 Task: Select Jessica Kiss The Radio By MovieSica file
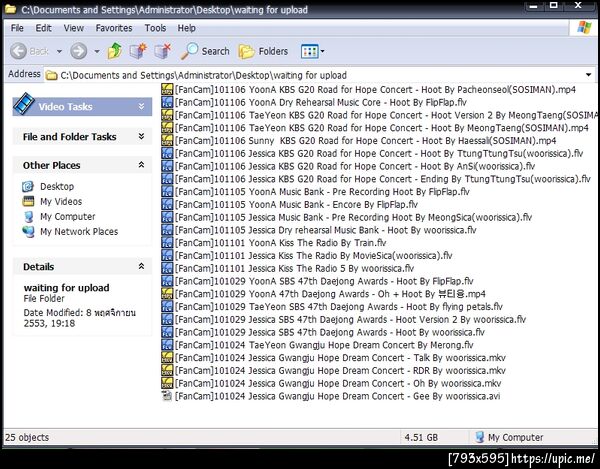click(314, 256)
